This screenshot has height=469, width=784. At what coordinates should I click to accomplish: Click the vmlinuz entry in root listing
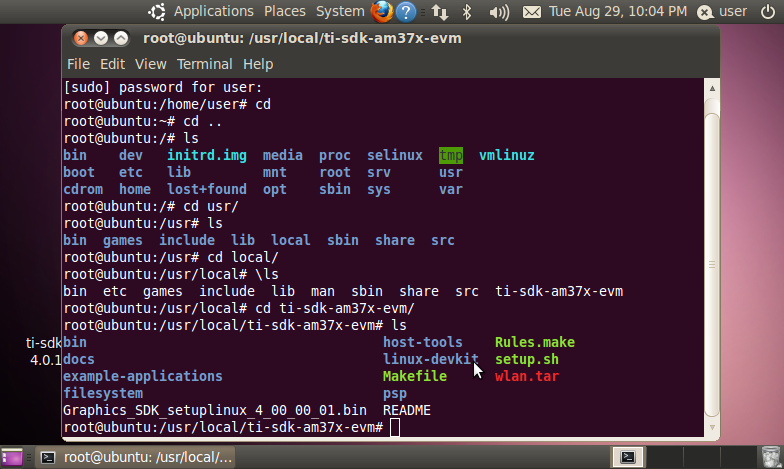(x=506, y=155)
